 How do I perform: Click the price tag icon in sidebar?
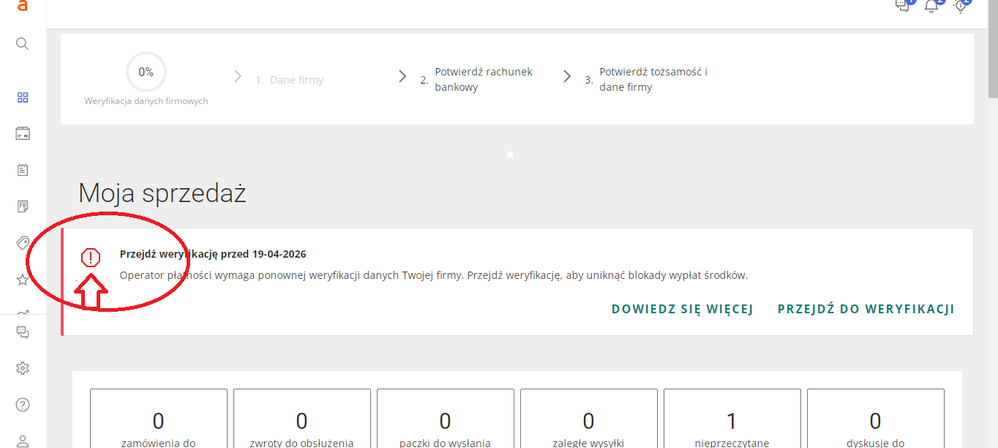pos(22,243)
